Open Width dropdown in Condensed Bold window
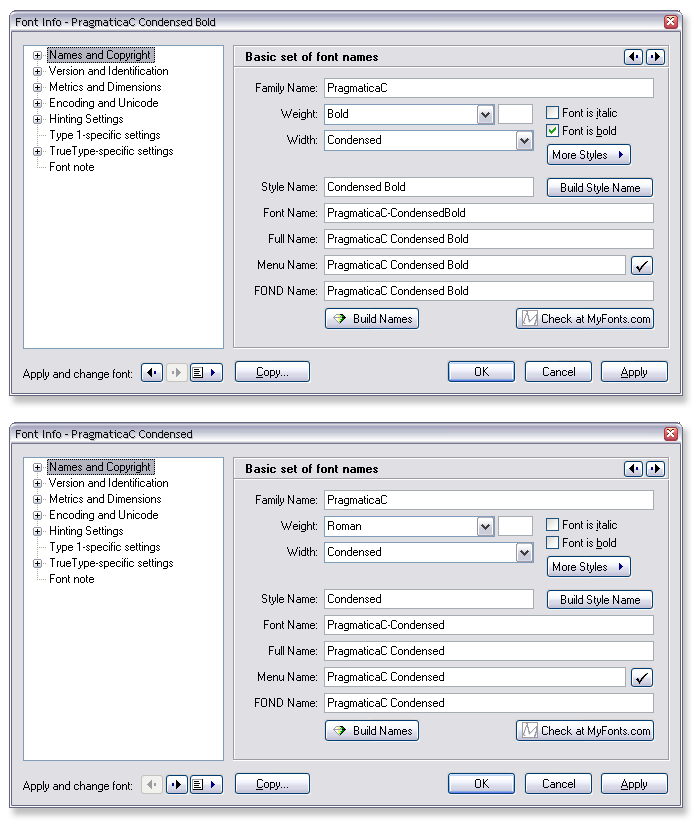The height and width of the screenshot is (828, 699). (x=524, y=140)
